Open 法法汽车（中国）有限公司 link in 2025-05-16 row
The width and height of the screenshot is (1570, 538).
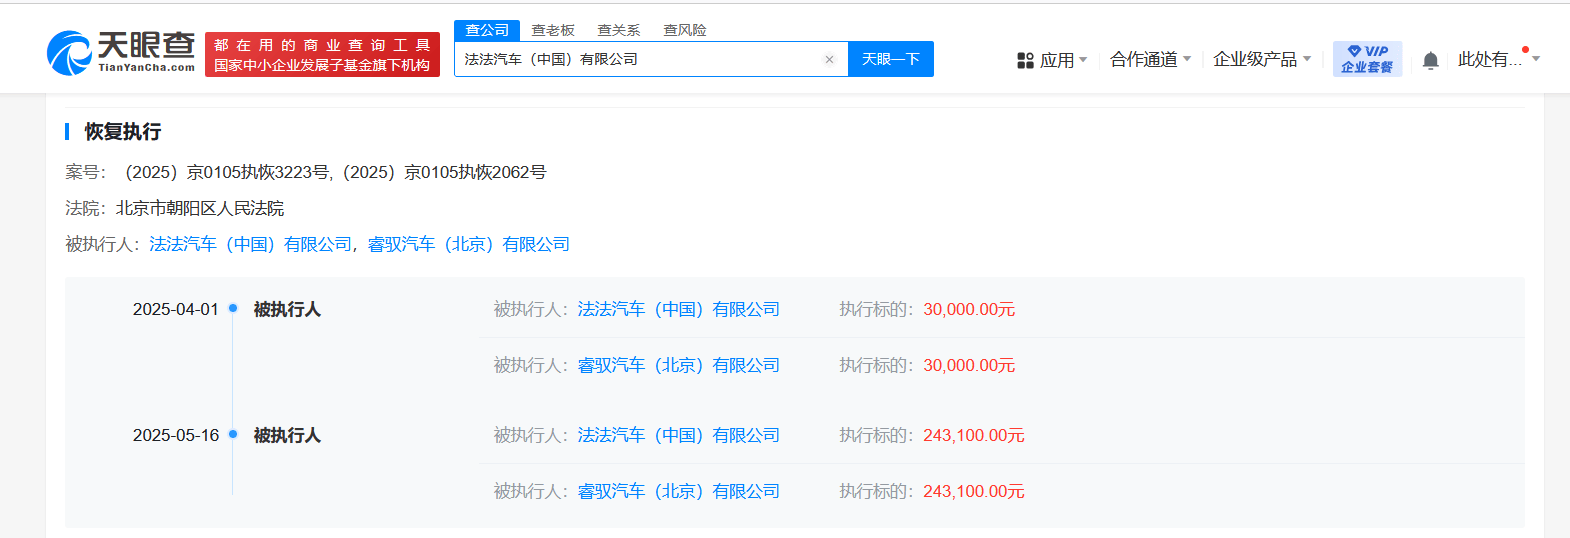(x=679, y=435)
